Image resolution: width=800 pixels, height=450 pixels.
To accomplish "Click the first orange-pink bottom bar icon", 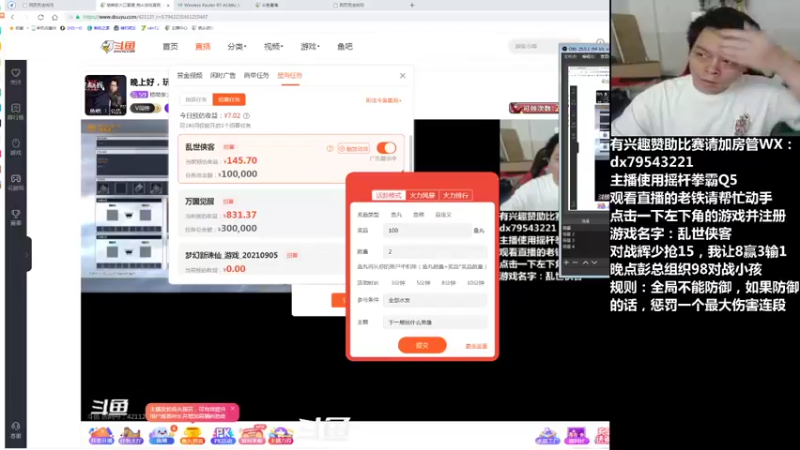I will pyautogui.click(x=101, y=435).
